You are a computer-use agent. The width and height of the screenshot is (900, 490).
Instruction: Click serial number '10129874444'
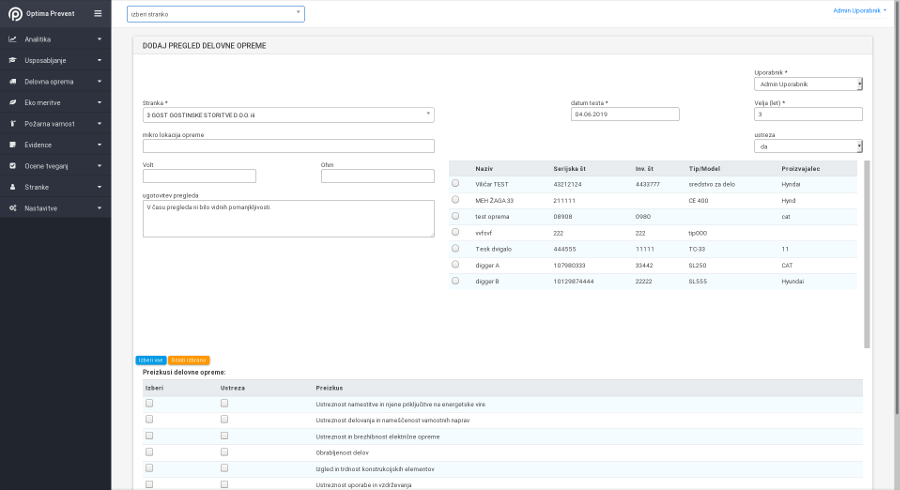573,282
